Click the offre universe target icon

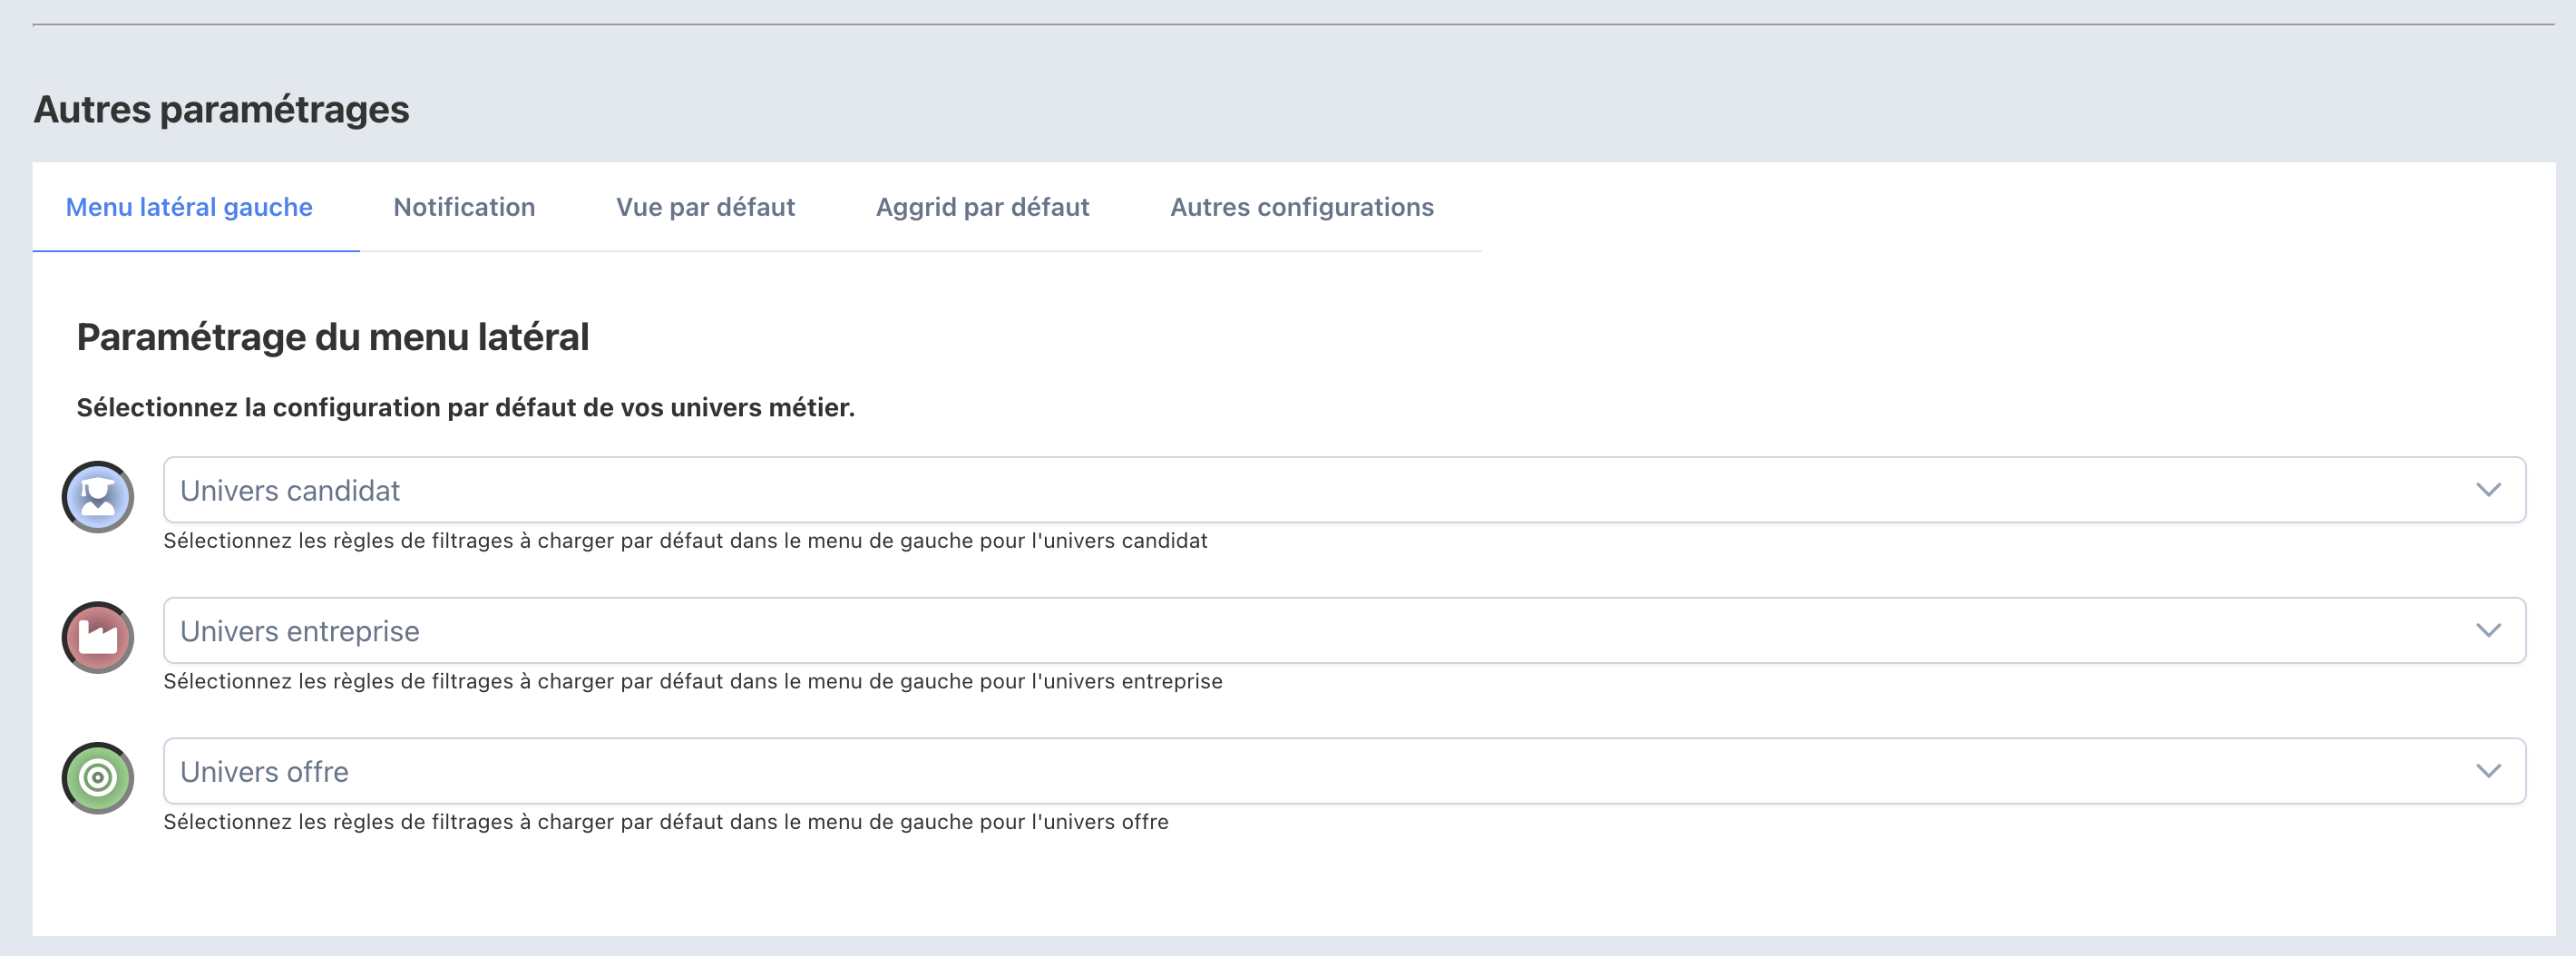98,778
